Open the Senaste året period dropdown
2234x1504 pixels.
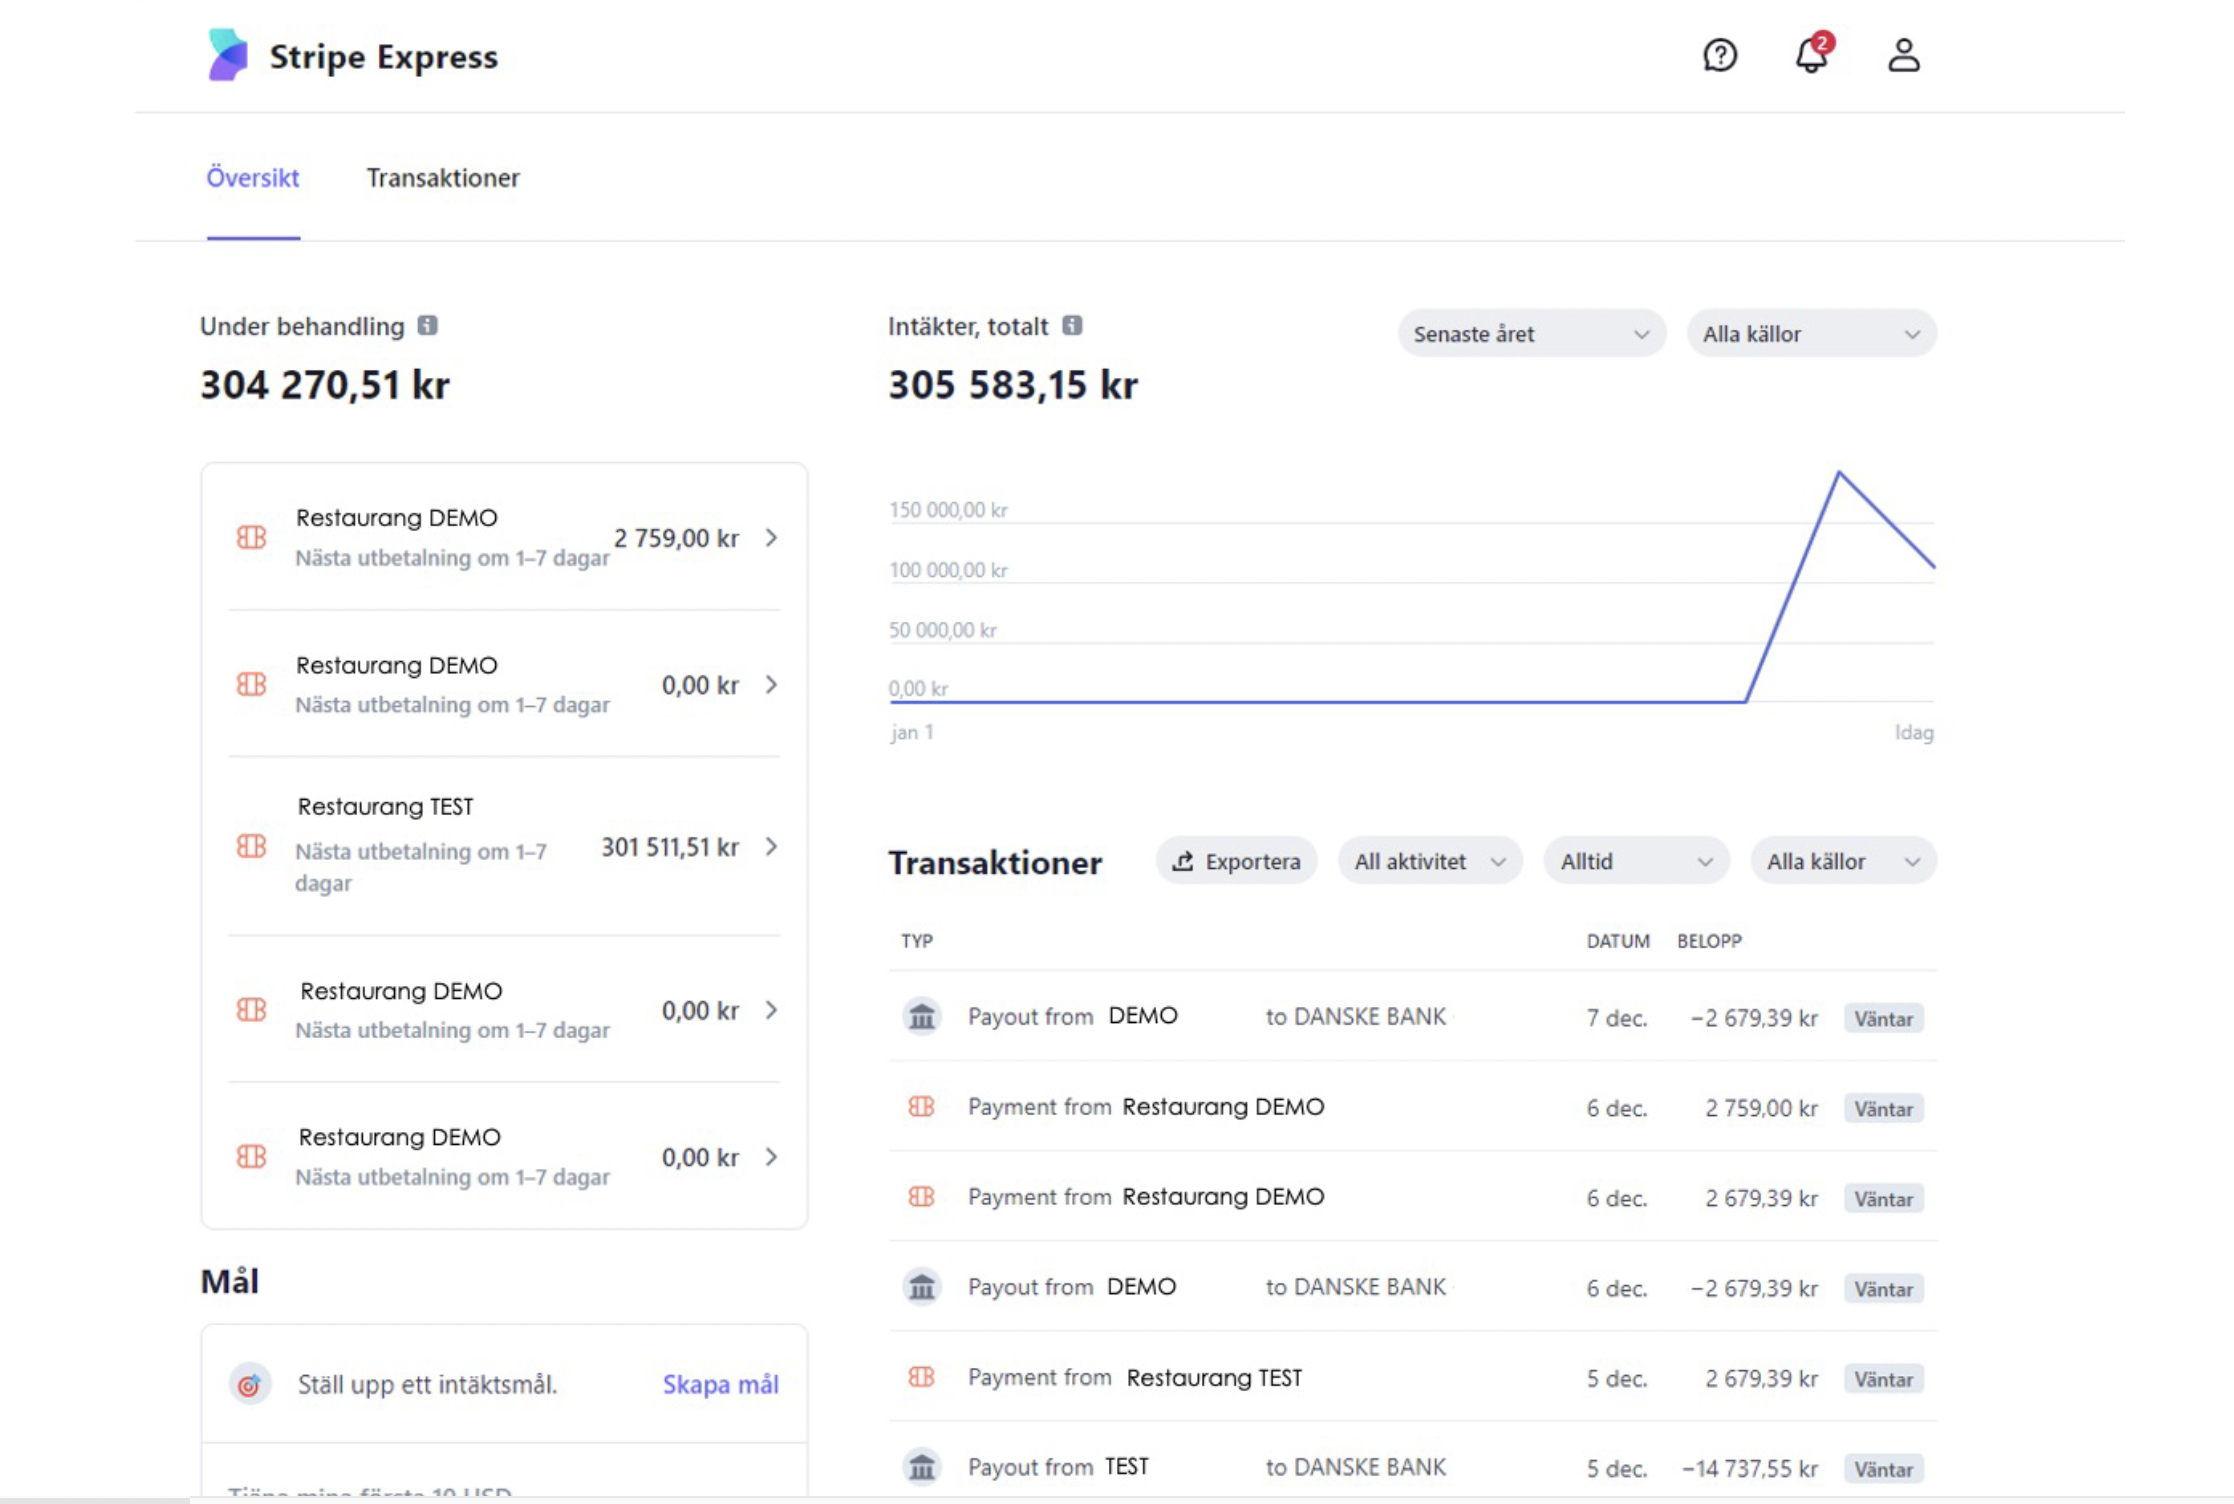tap(1531, 334)
